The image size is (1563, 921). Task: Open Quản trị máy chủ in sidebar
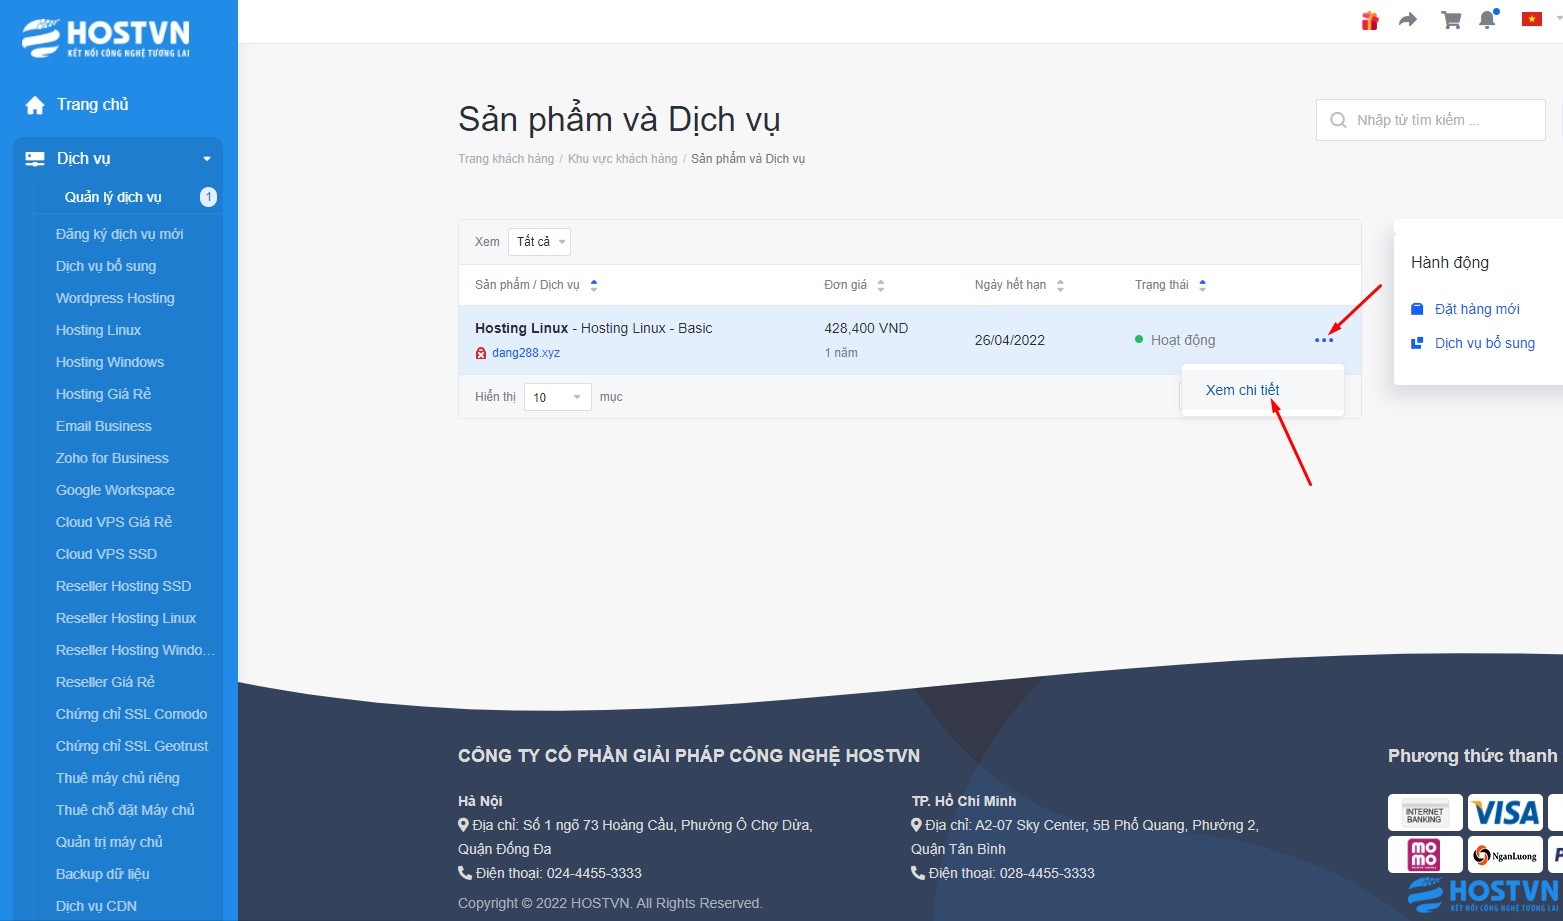109,842
